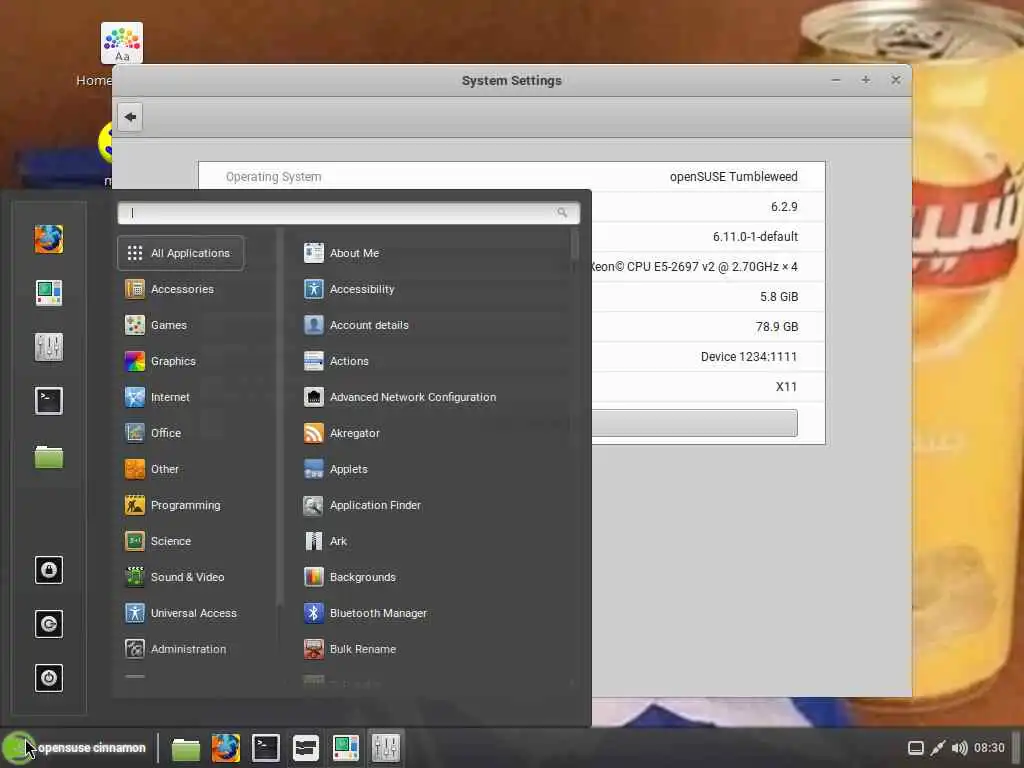Launch Firefox from the panel

point(225,748)
